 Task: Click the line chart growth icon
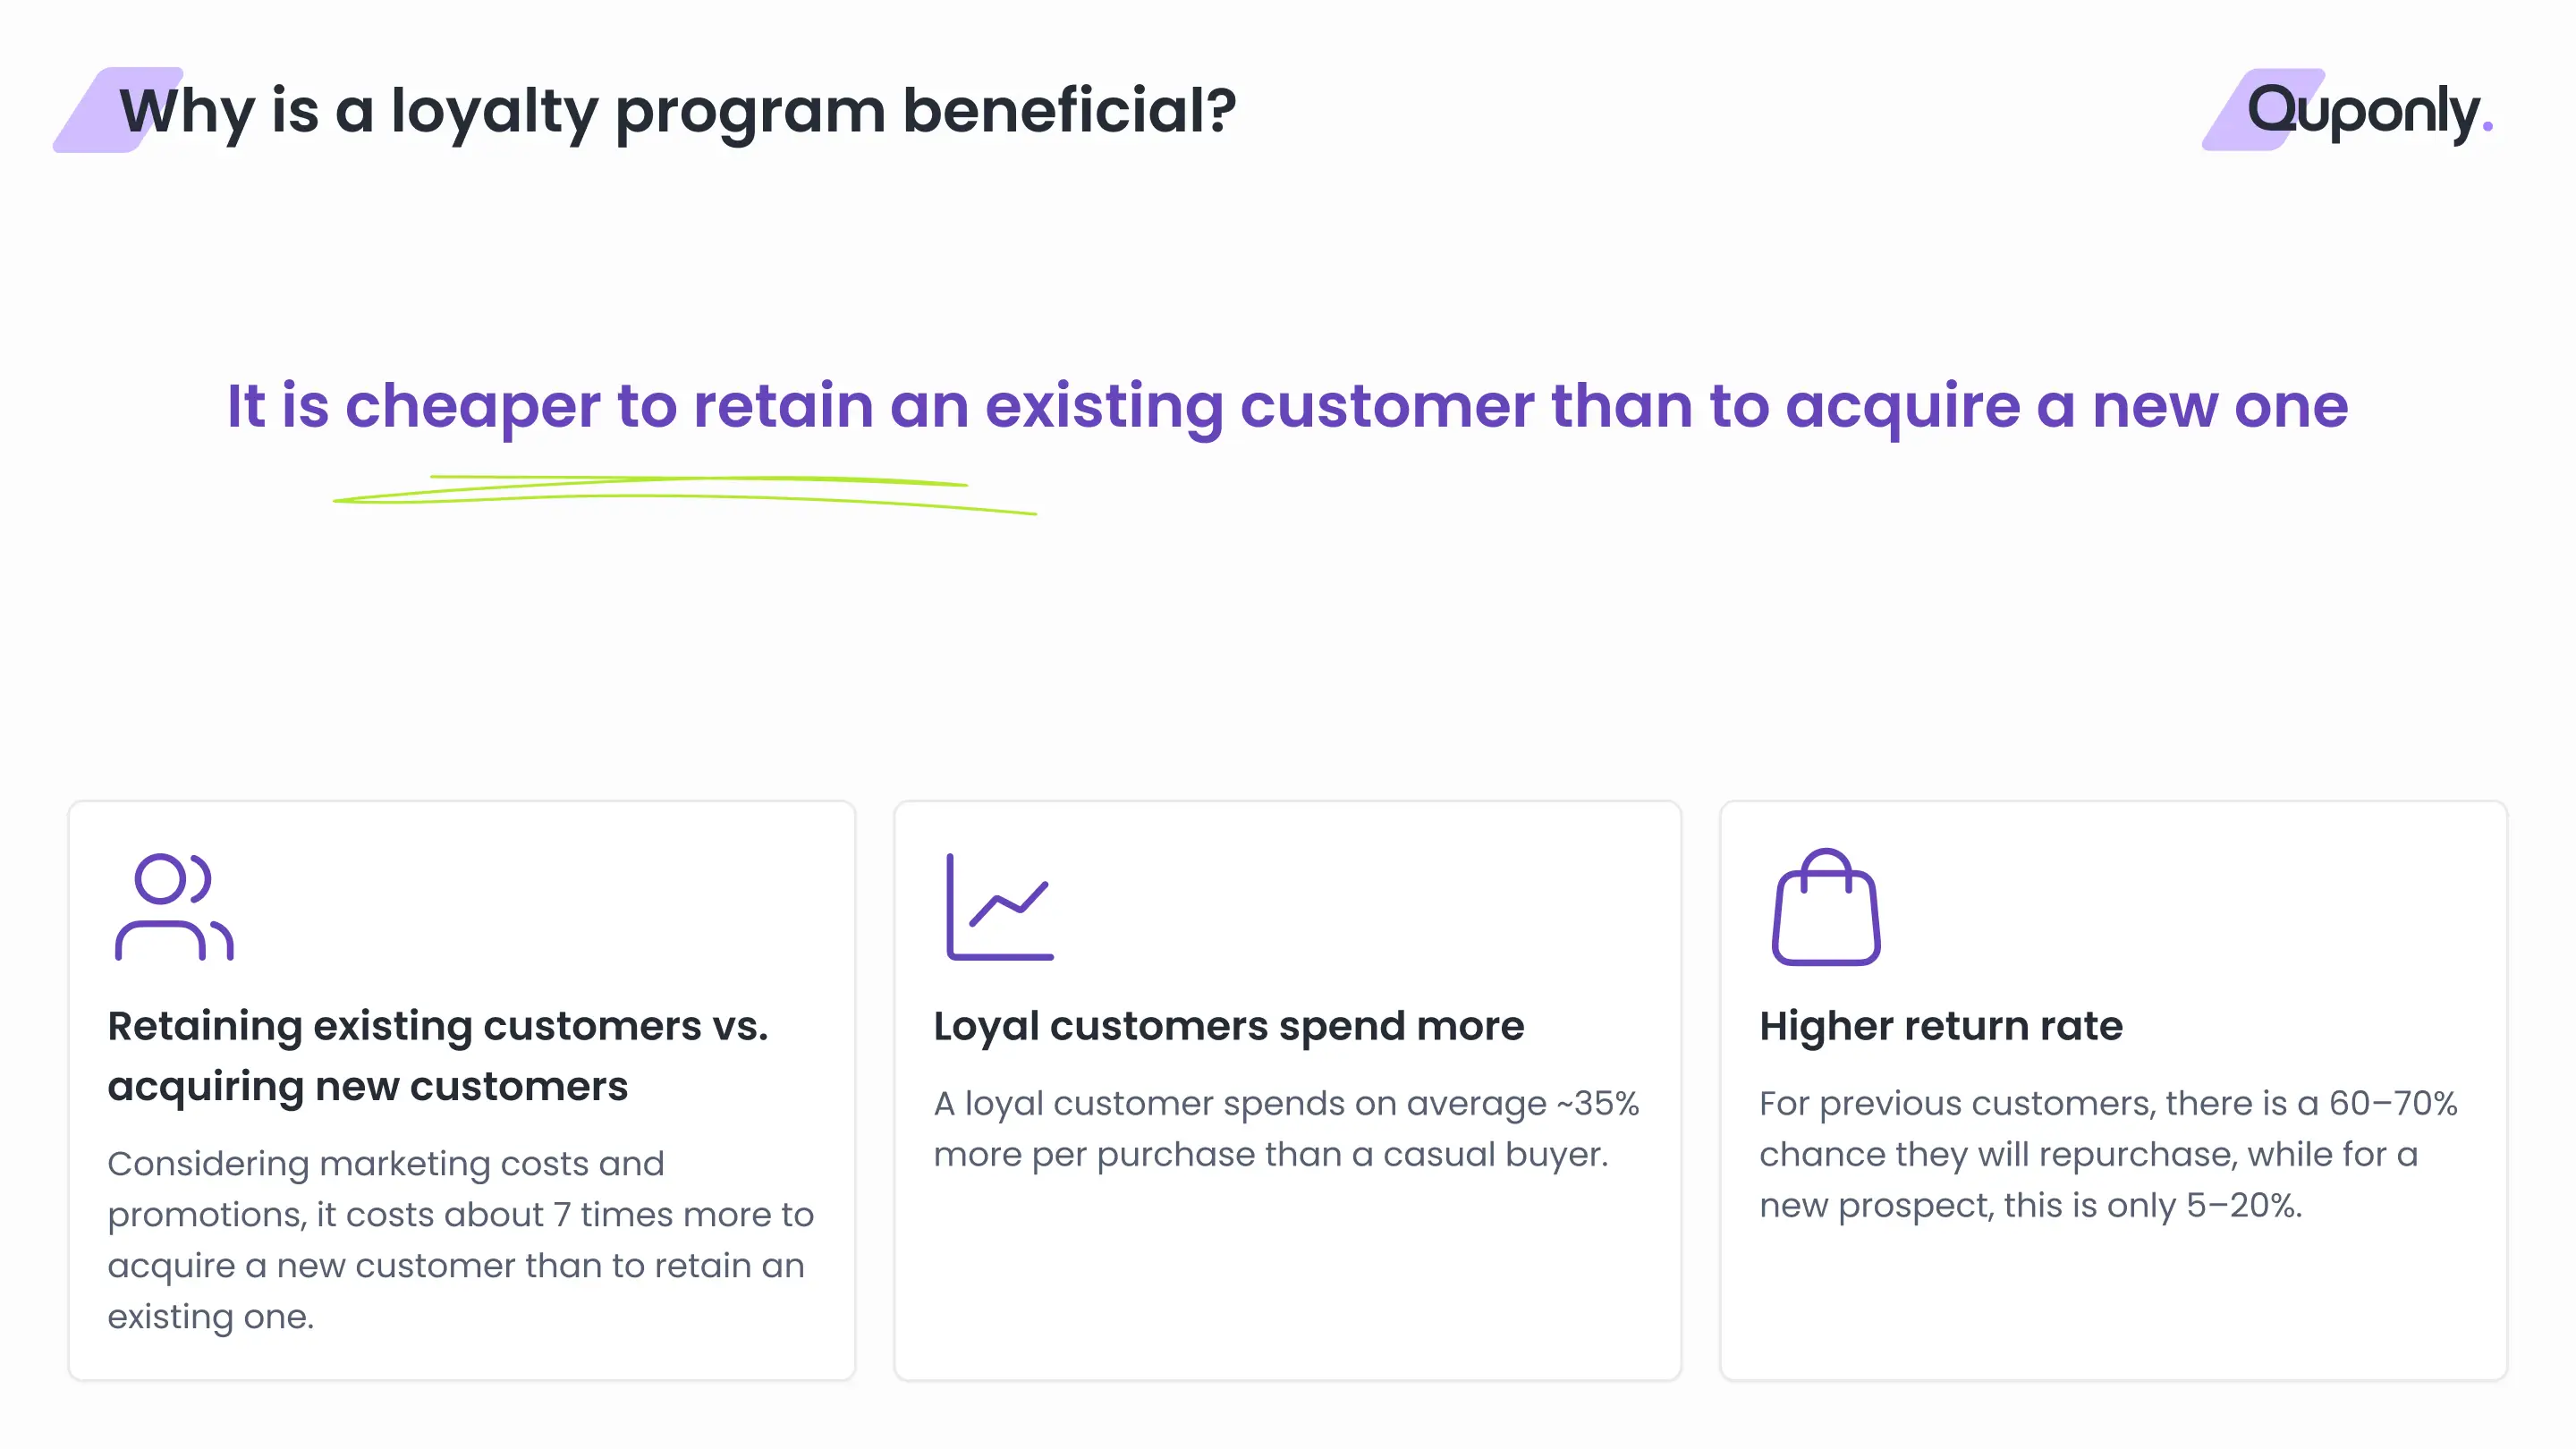pyautogui.click(x=999, y=906)
